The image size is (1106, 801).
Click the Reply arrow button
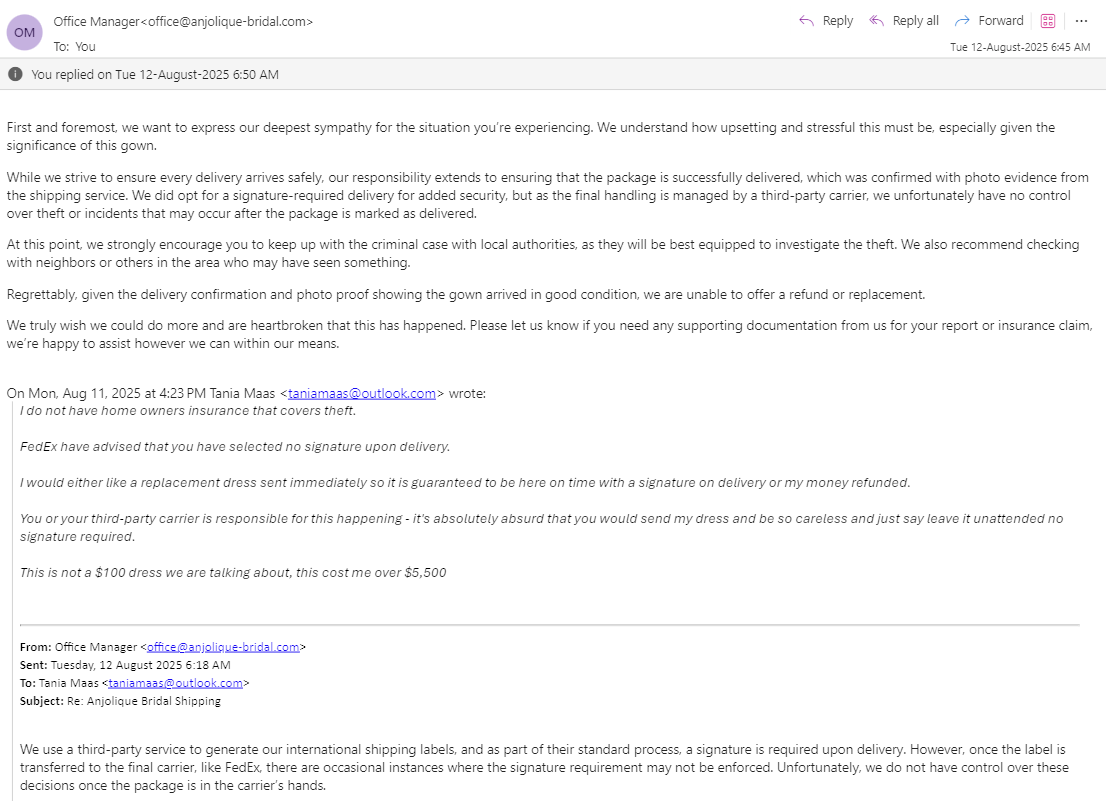(825, 21)
